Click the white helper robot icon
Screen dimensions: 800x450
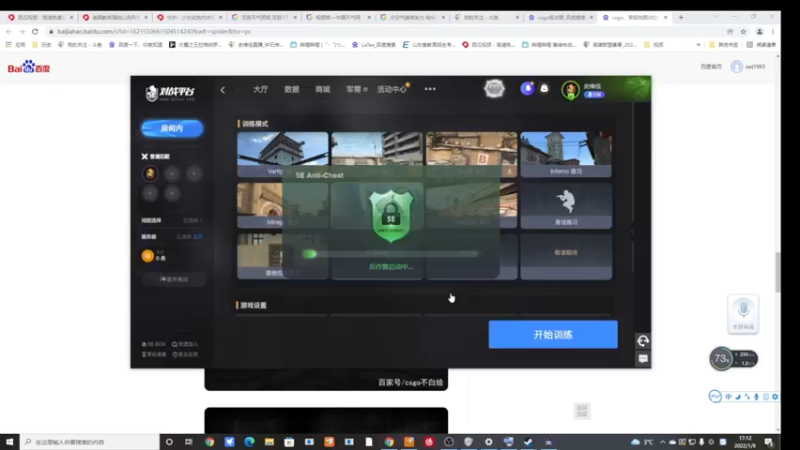pos(544,89)
